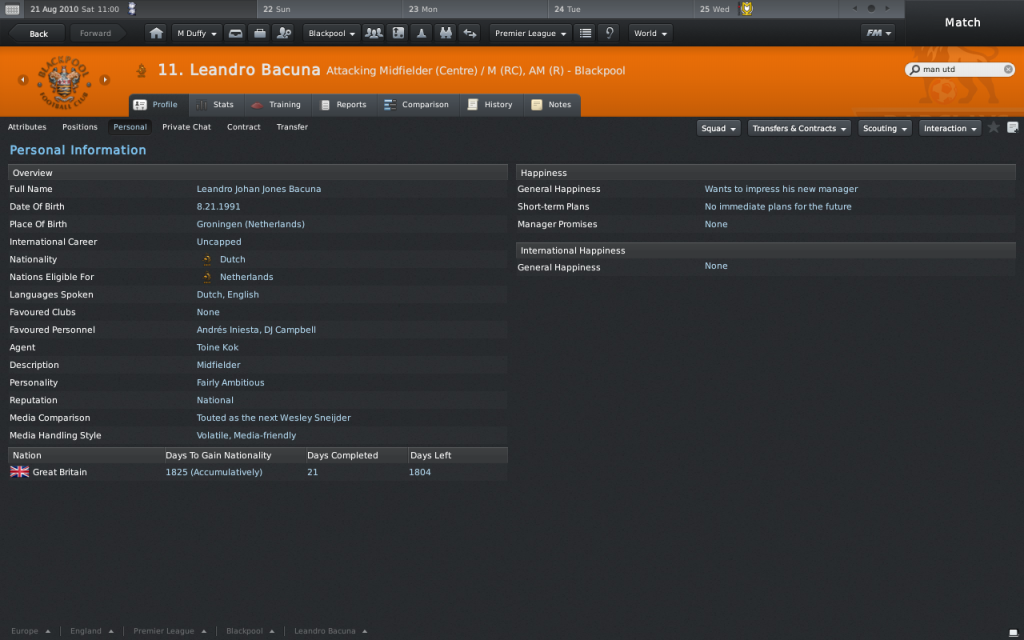Open Premier League breadcrumb at bottom

point(169,631)
